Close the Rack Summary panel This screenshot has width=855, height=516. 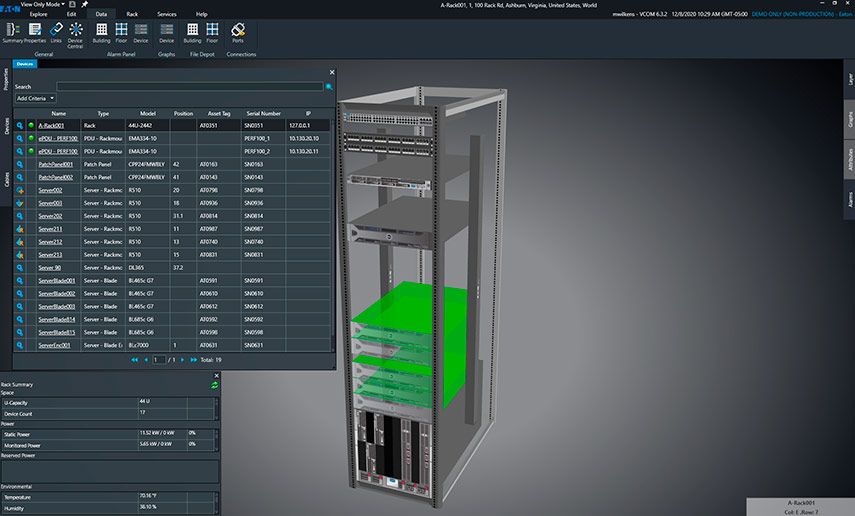[x=216, y=376]
